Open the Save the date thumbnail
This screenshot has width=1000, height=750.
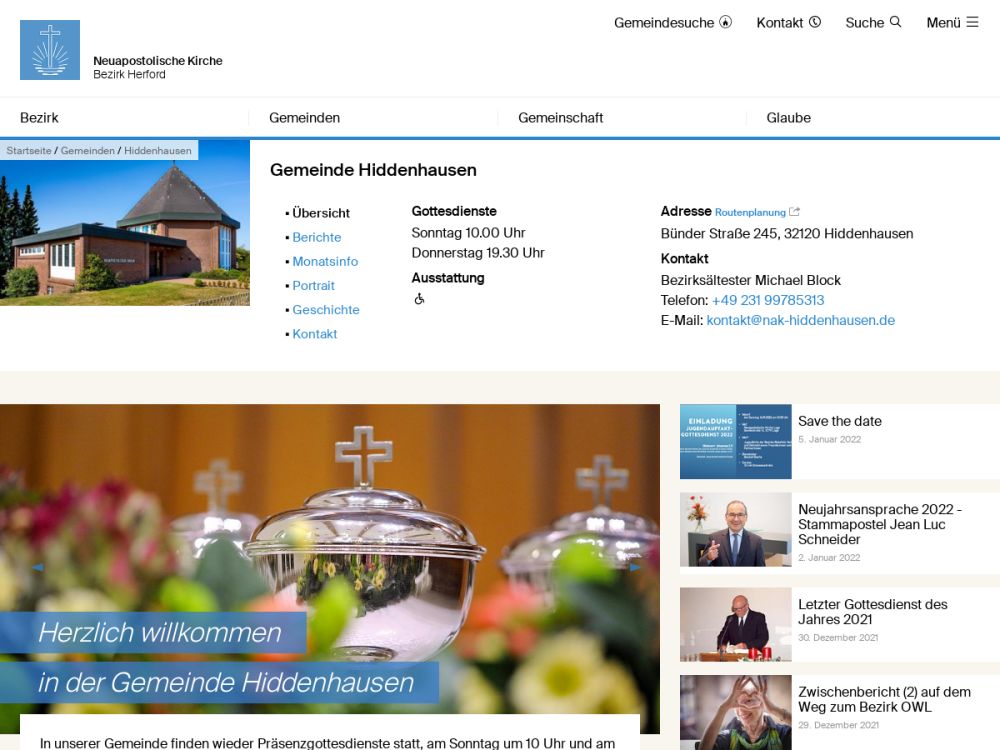click(x=735, y=441)
